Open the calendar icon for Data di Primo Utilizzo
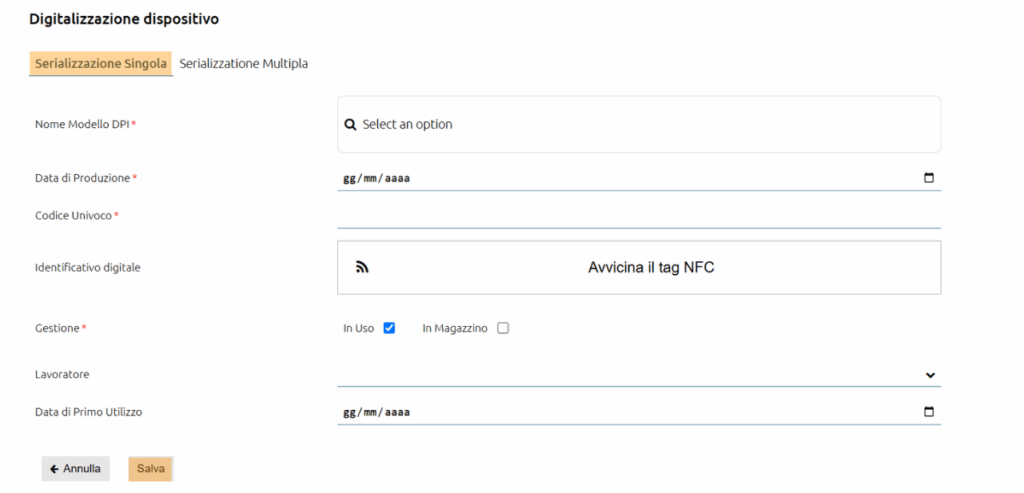The image size is (1024, 493). pyautogui.click(x=929, y=412)
